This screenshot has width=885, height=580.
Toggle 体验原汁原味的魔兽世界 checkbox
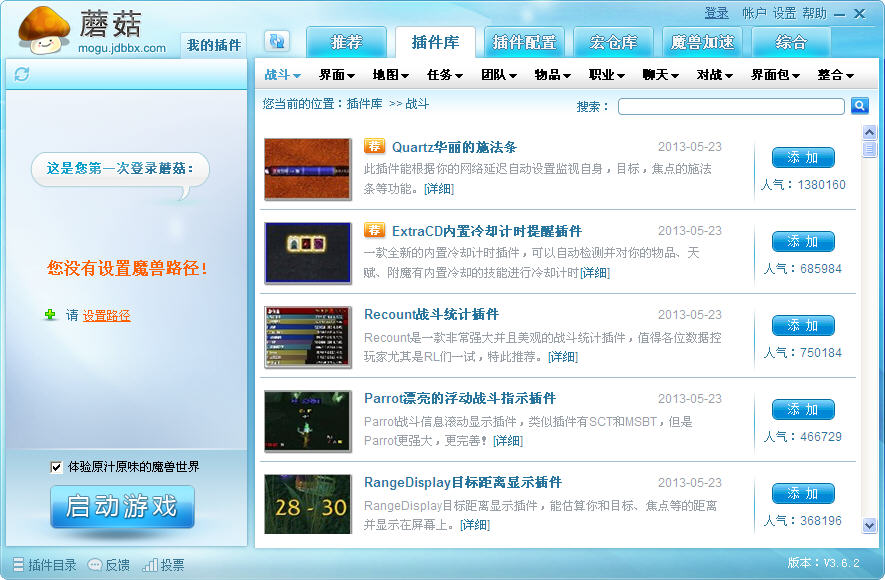coord(56,467)
